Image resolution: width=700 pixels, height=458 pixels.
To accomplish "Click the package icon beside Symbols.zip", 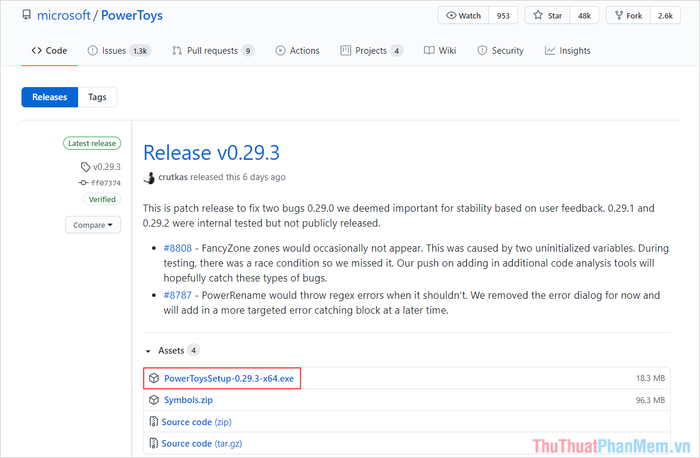I will (154, 400).
